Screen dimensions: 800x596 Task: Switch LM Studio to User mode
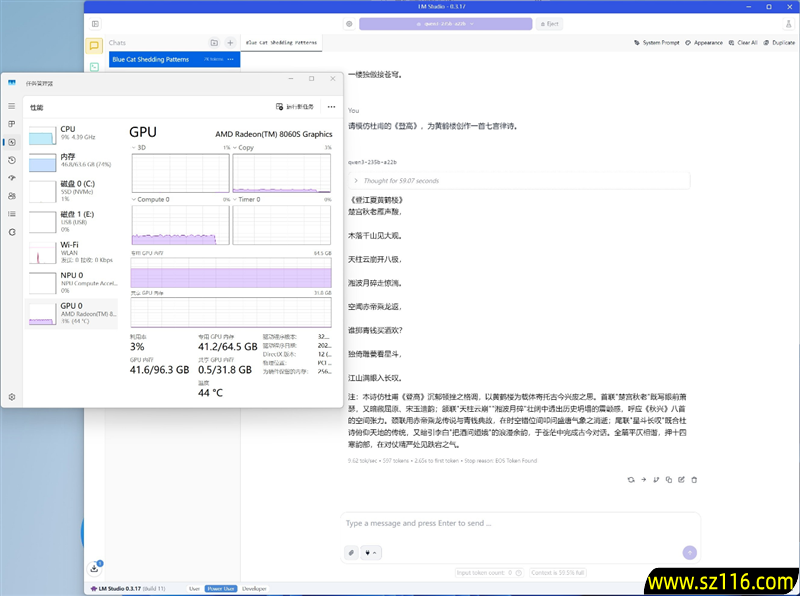[195, 588]
